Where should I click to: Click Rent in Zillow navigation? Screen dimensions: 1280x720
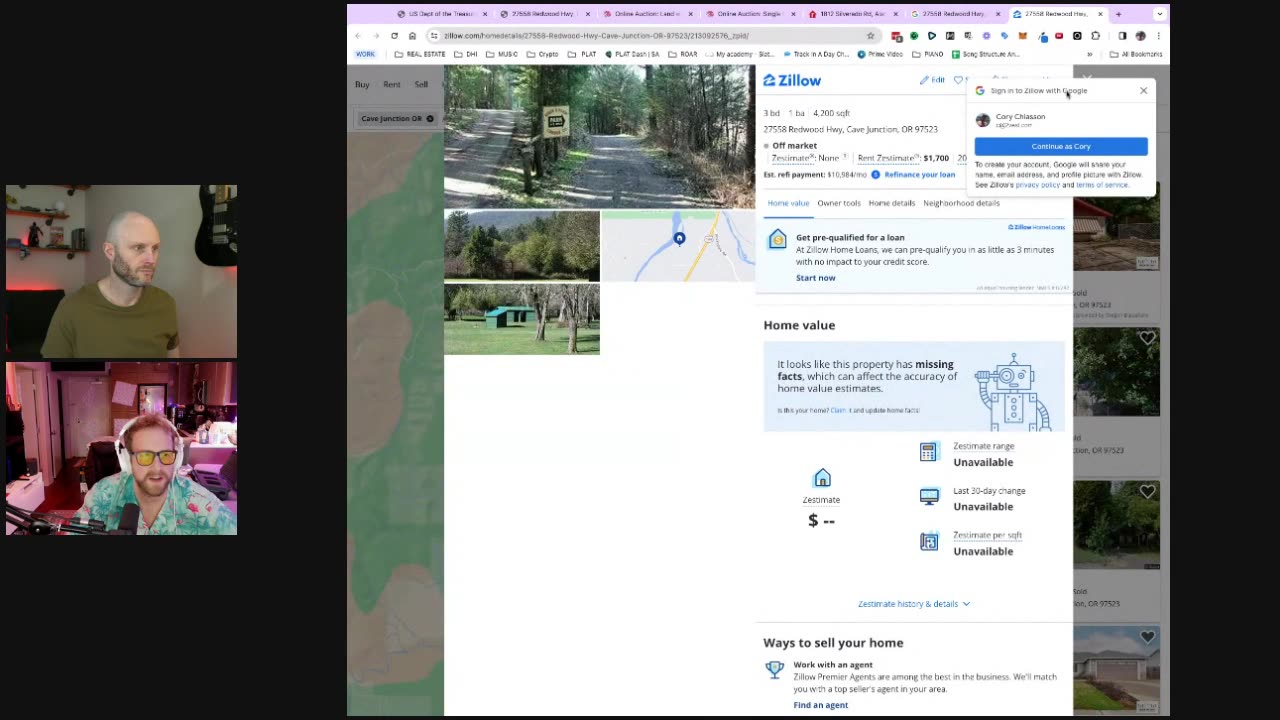tap(392, 85)
